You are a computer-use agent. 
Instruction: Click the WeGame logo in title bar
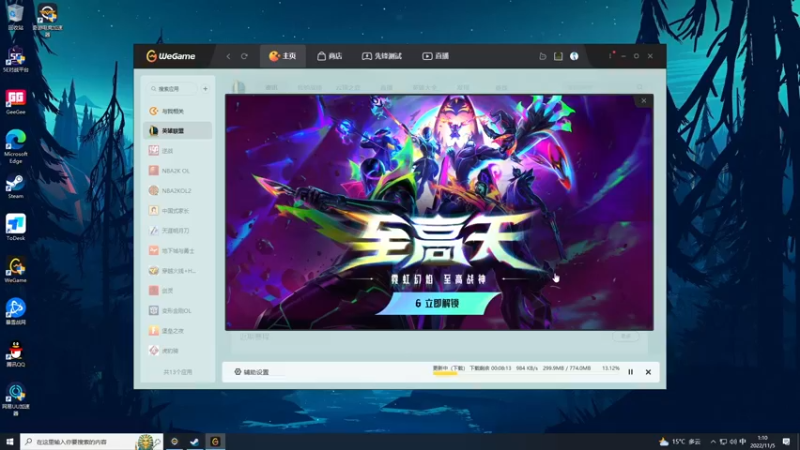170,56
